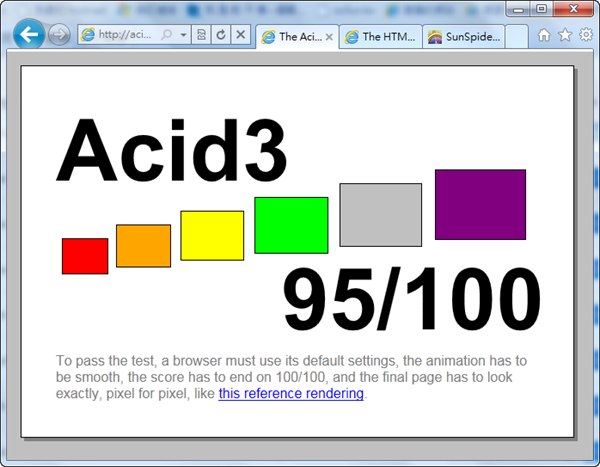Open a new blank tab
This screenshot has width=600, height=467.
click(x=517, y=37)
